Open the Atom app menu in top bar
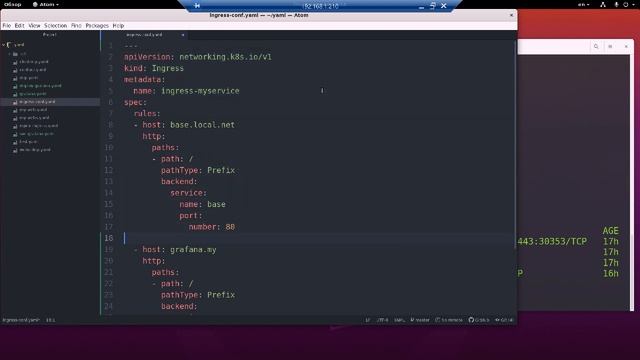Viewport: 640px width, 360px height. coord(46,4)
